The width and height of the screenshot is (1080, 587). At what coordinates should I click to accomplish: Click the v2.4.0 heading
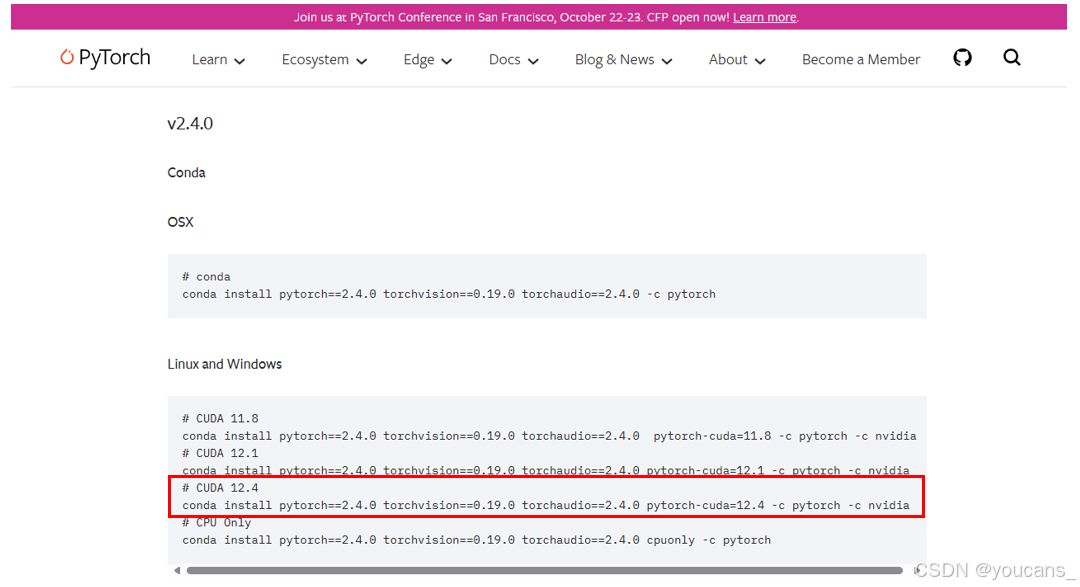pos(190,123)
